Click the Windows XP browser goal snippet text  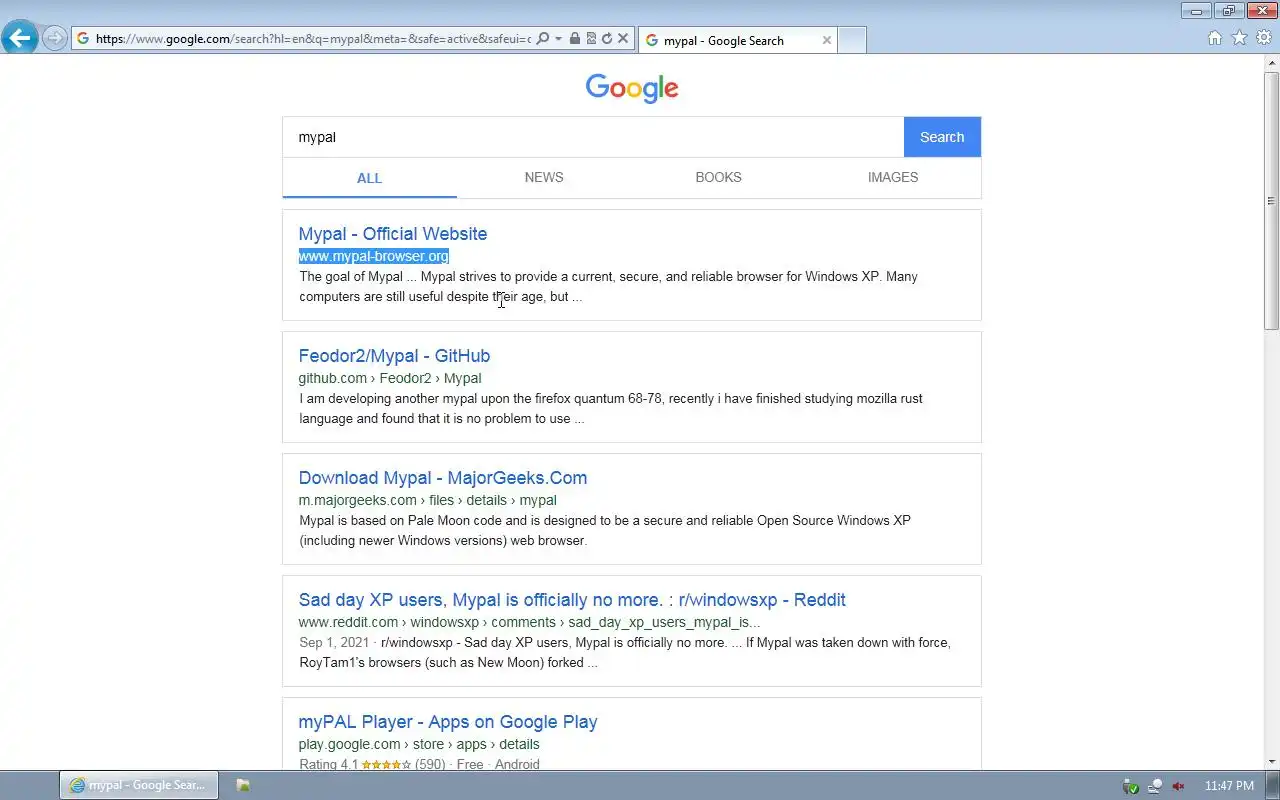pos(608,286)
